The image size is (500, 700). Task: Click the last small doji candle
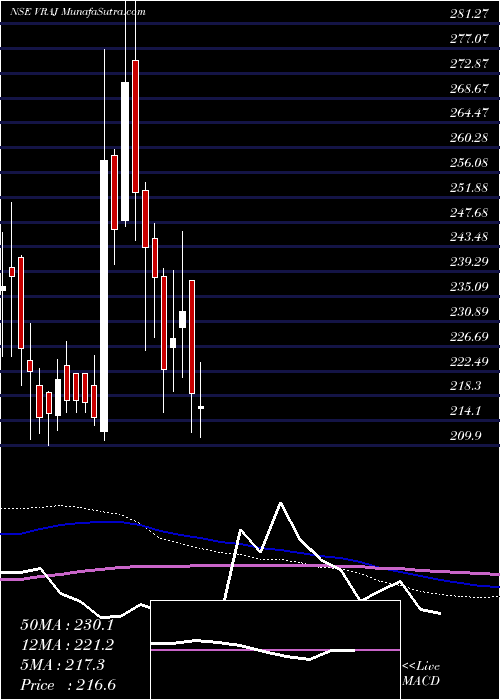click(201, 408)
